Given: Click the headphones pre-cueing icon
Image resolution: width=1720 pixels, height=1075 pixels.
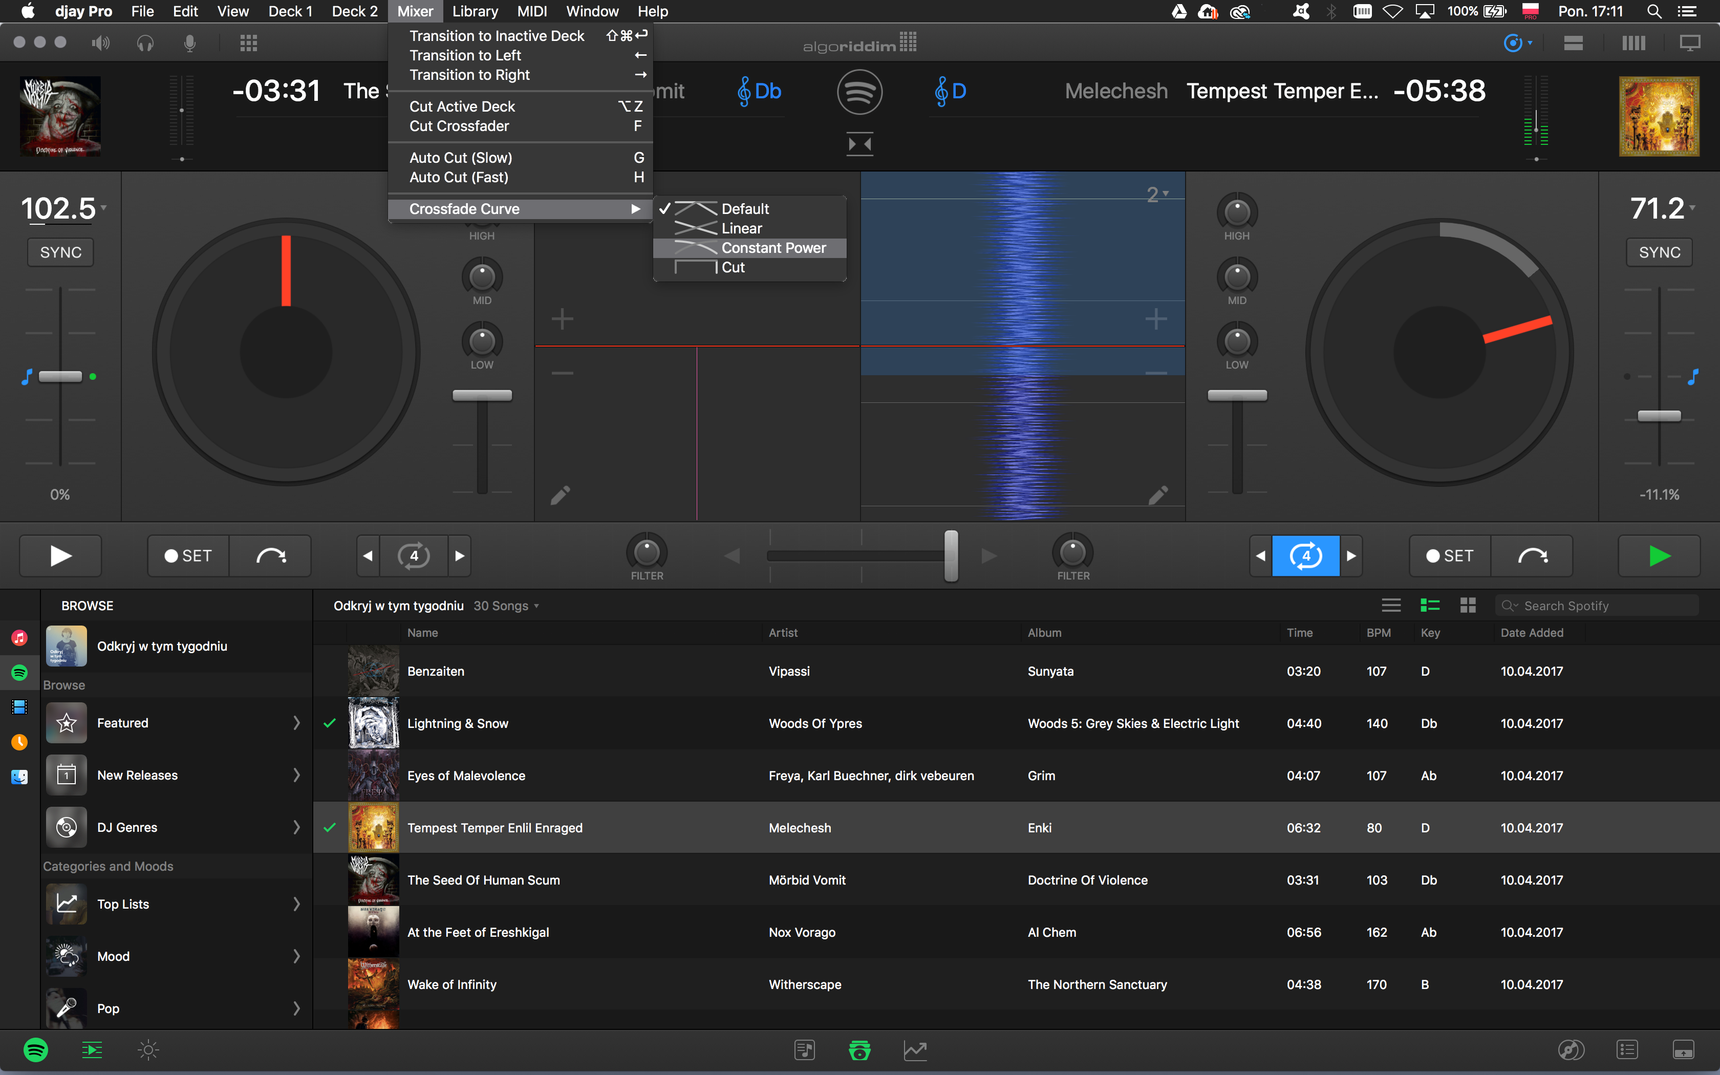Looking at the screenshot, I should [145, 43].
